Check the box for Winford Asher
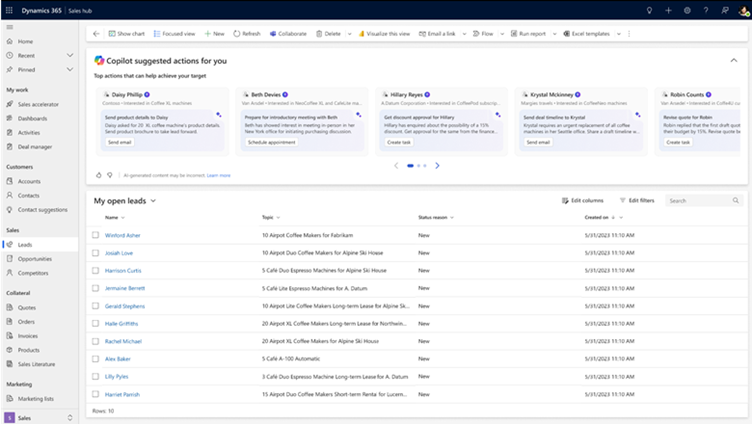 [x=96, y=235]
